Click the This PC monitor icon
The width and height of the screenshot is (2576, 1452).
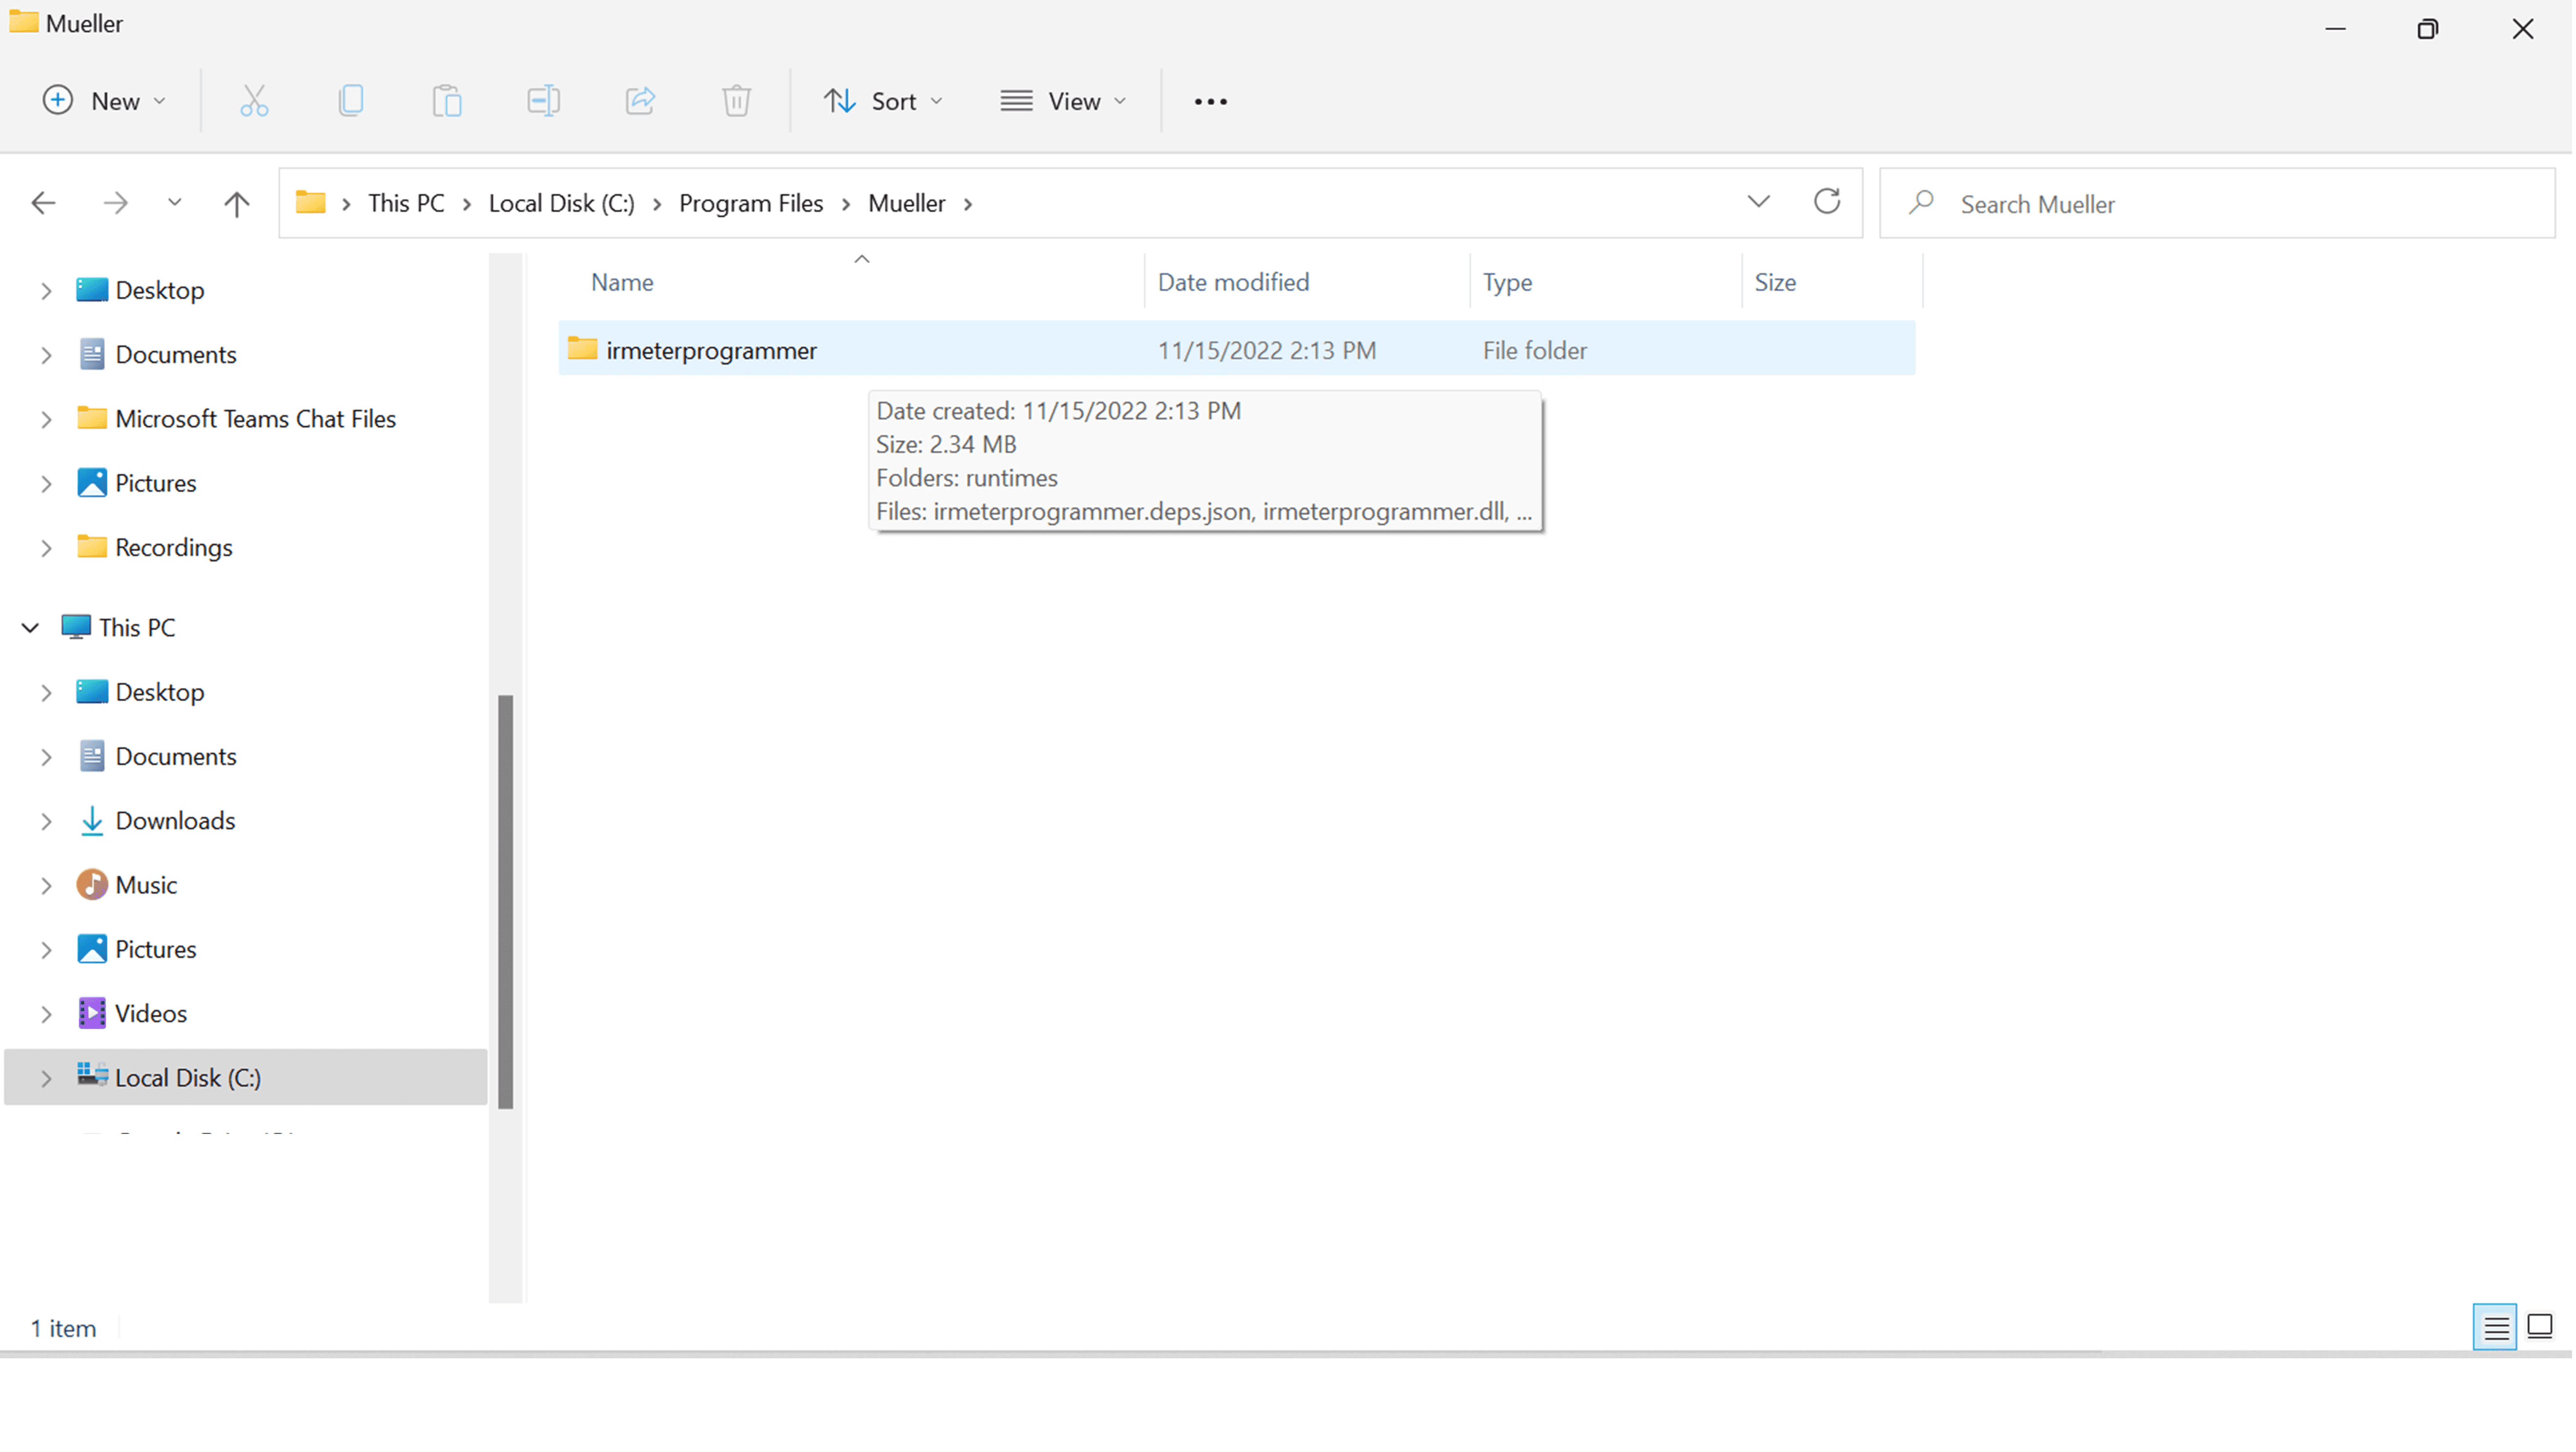coord(76,627)
